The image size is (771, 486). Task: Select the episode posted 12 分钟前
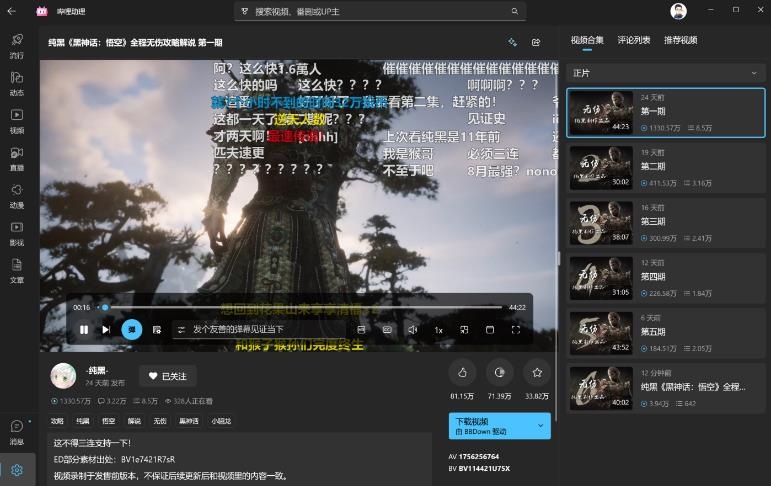(665, 388)
